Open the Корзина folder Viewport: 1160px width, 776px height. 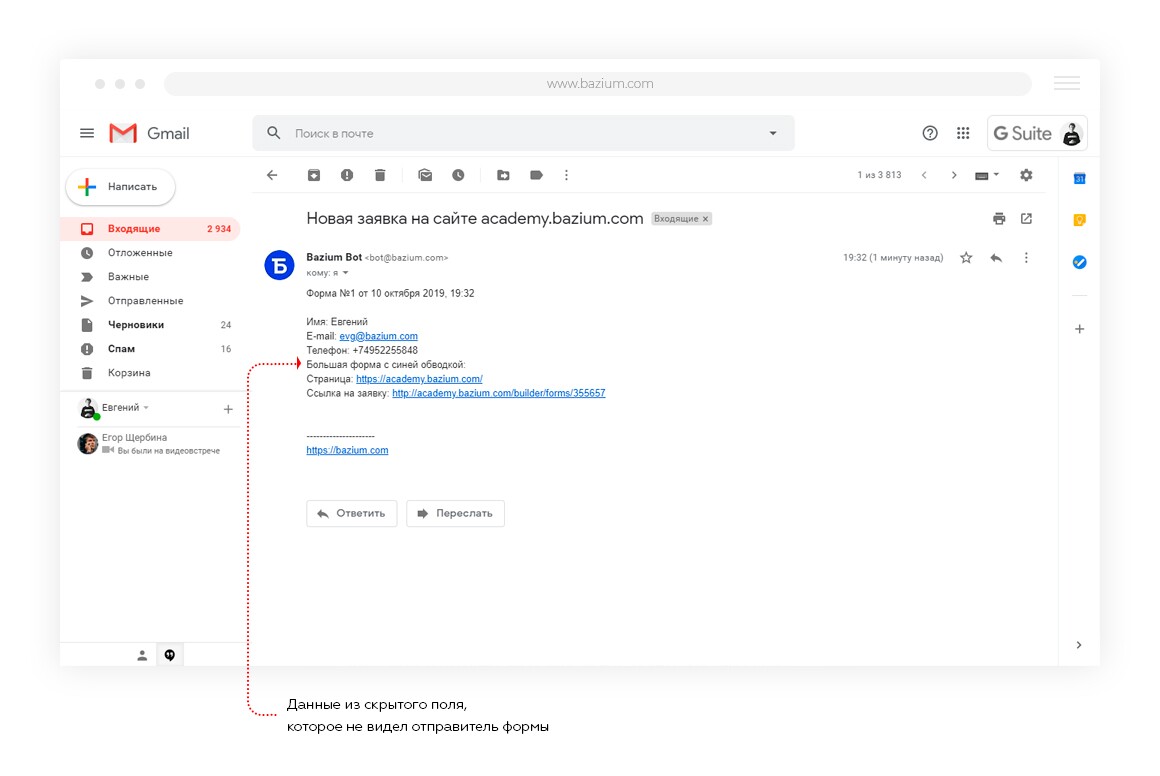click(x=150, y=373)
